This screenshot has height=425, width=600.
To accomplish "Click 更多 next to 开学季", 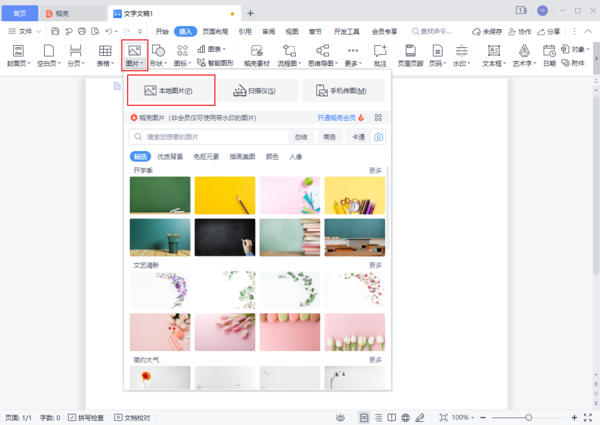I will (x=375, y=170).
